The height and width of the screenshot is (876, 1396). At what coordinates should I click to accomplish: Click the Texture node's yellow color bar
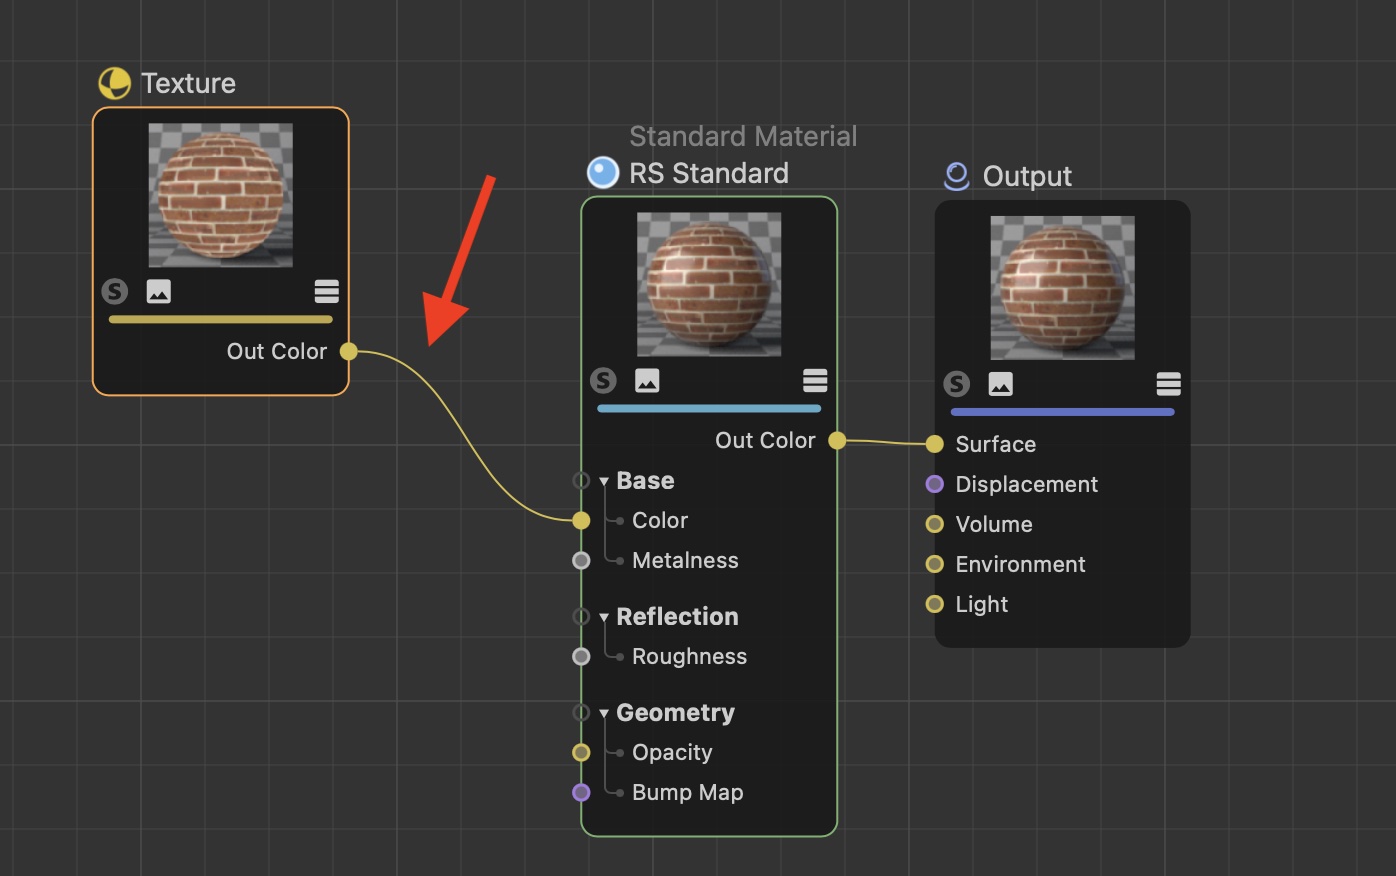pos(220,320)
